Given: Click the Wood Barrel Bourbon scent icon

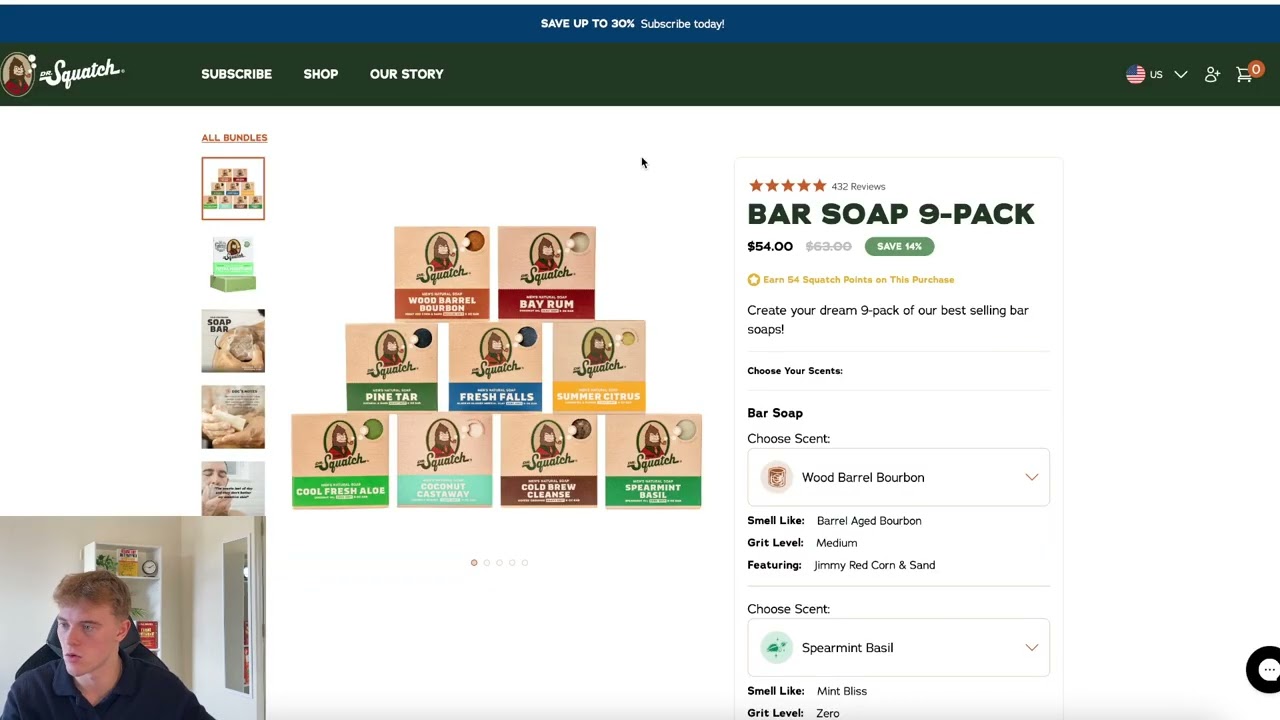Looking at the screenshot, I should [776, 477].
